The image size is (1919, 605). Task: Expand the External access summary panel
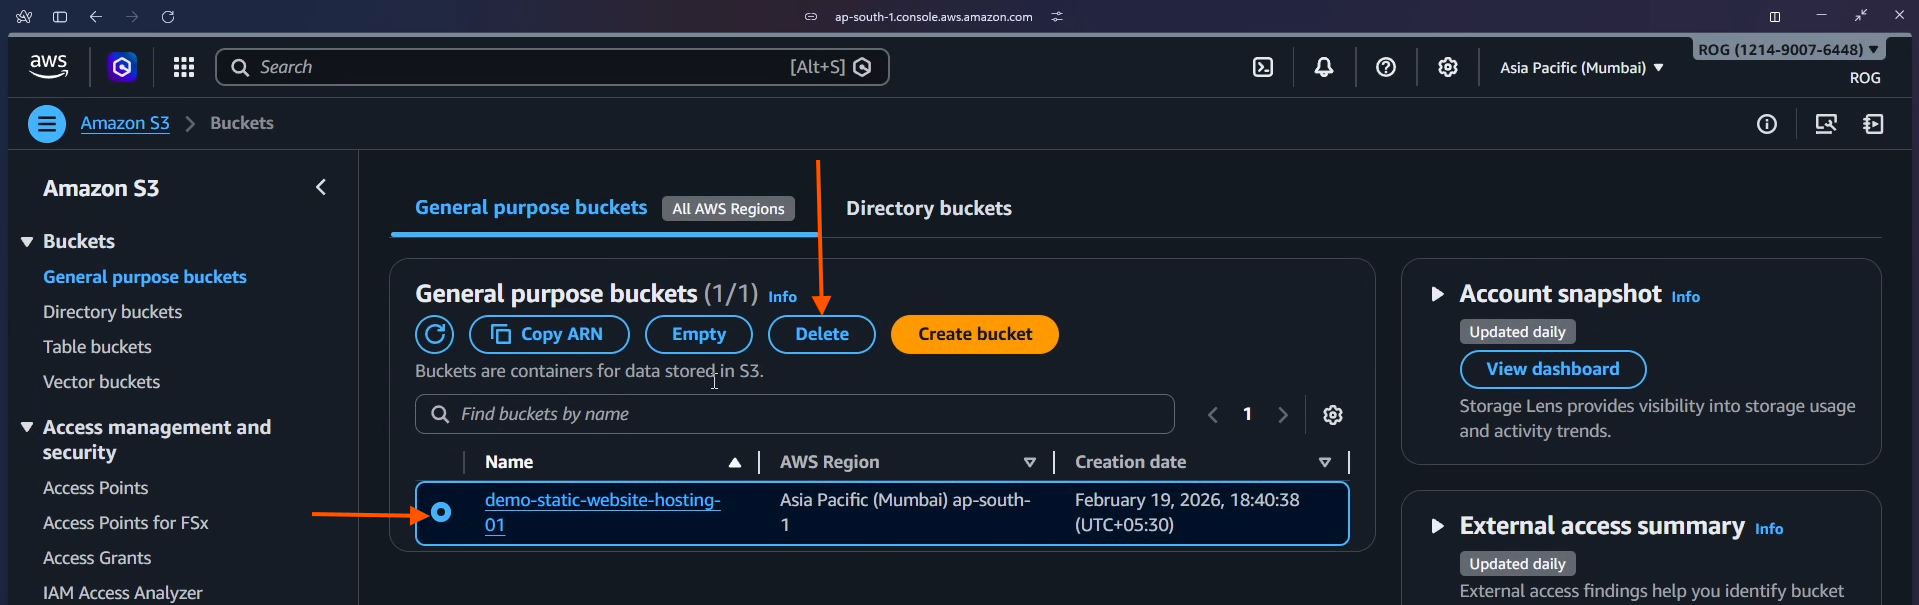click(1437, 526)
